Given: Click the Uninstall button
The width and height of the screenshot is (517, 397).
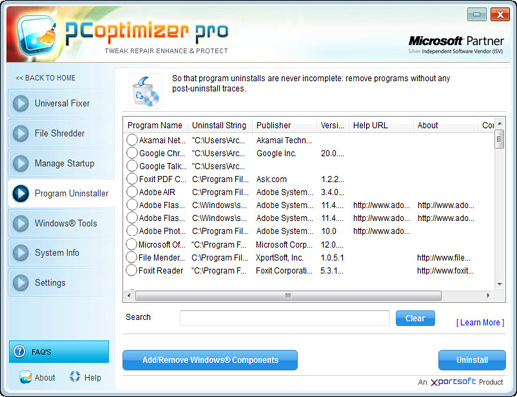Looking at the screenshot, I should coord(472,360).
